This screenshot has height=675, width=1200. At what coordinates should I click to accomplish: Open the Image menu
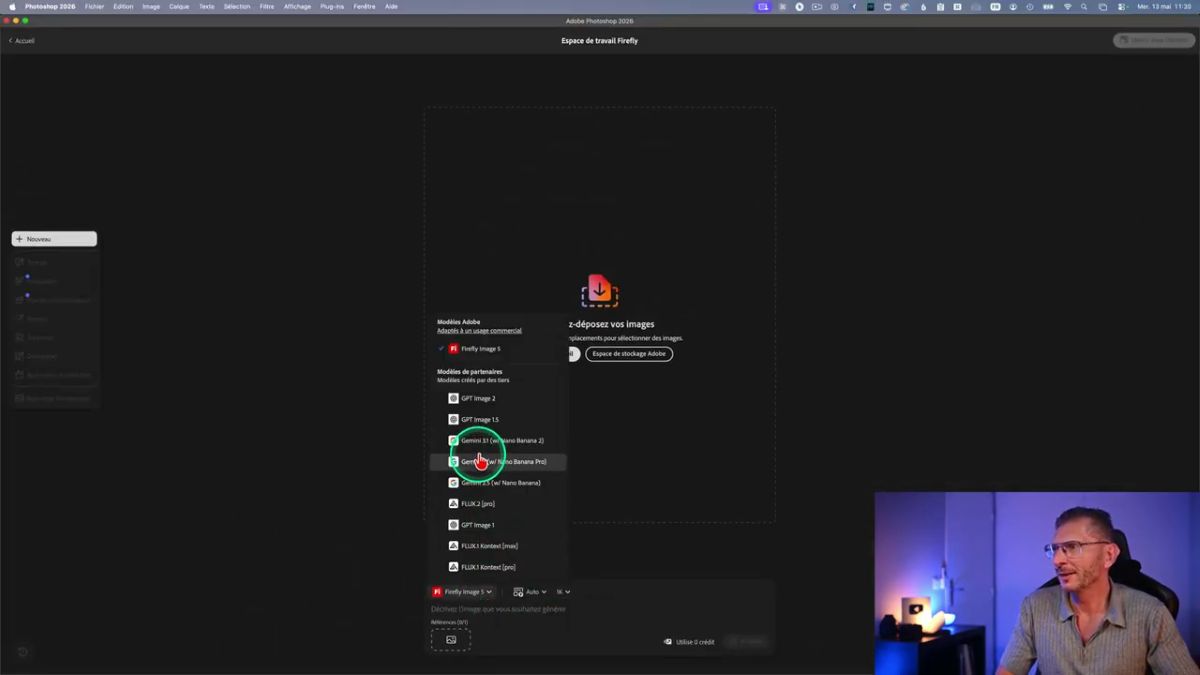pyautogui.click(x=151, y=6)
